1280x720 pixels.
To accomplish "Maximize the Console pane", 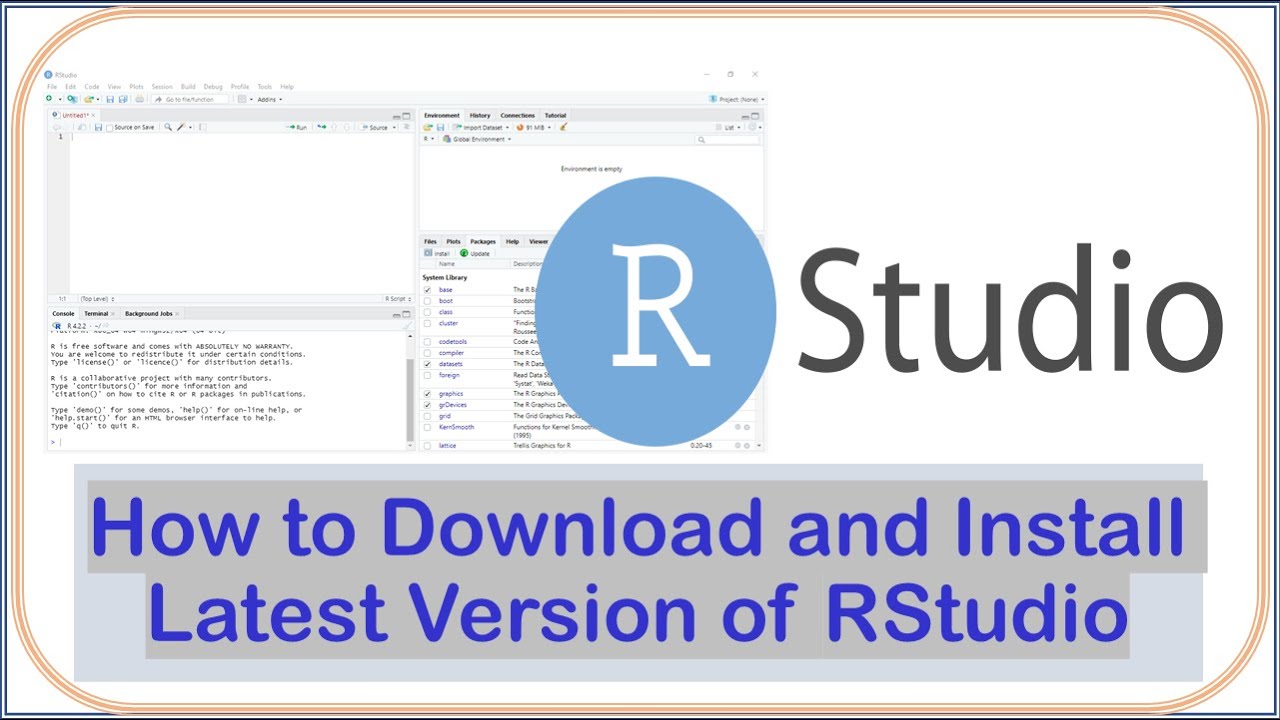I will point(407,313).
